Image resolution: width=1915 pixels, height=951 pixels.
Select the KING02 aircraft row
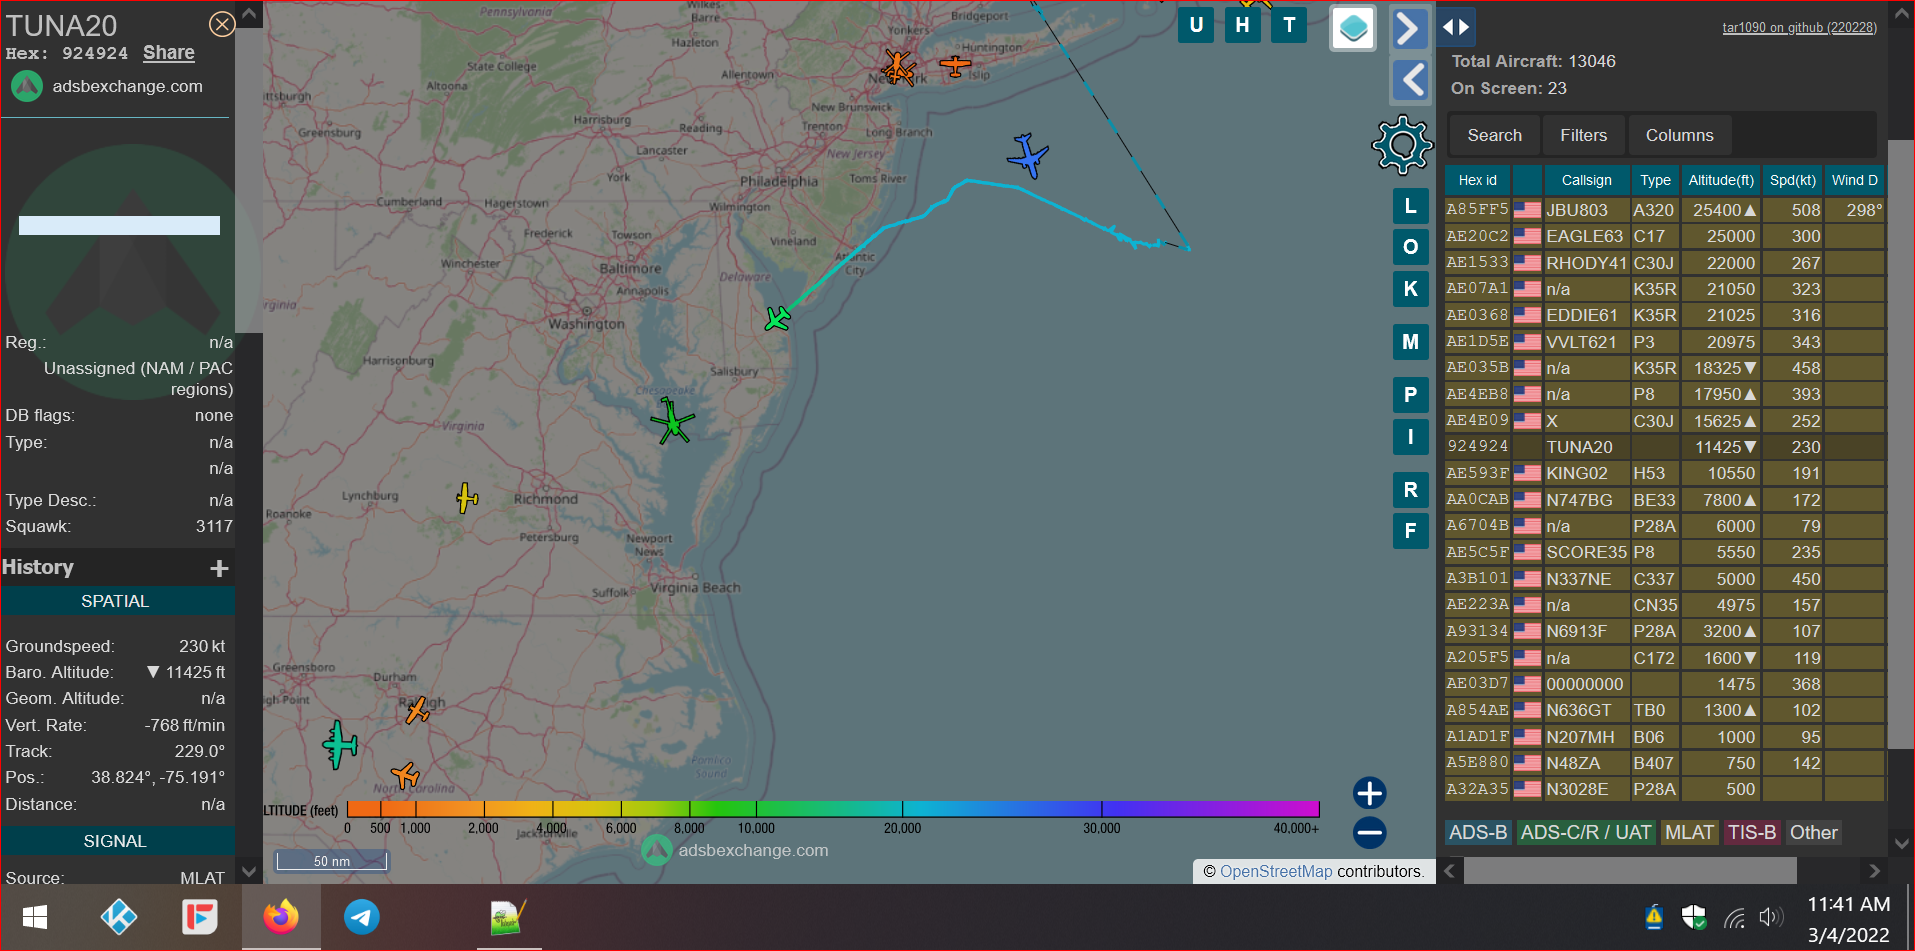point(1664,473)
